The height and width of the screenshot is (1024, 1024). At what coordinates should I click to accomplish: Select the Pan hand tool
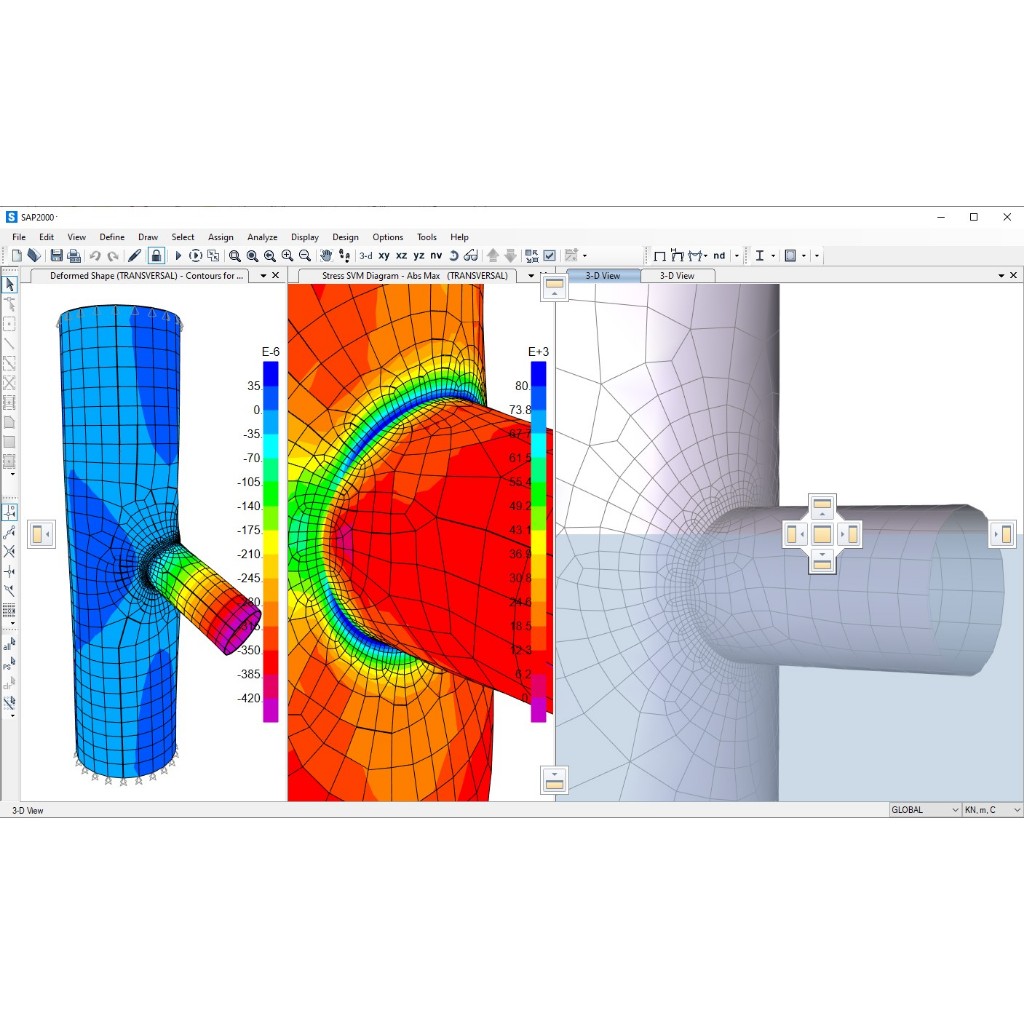click(x=326, y=255)
